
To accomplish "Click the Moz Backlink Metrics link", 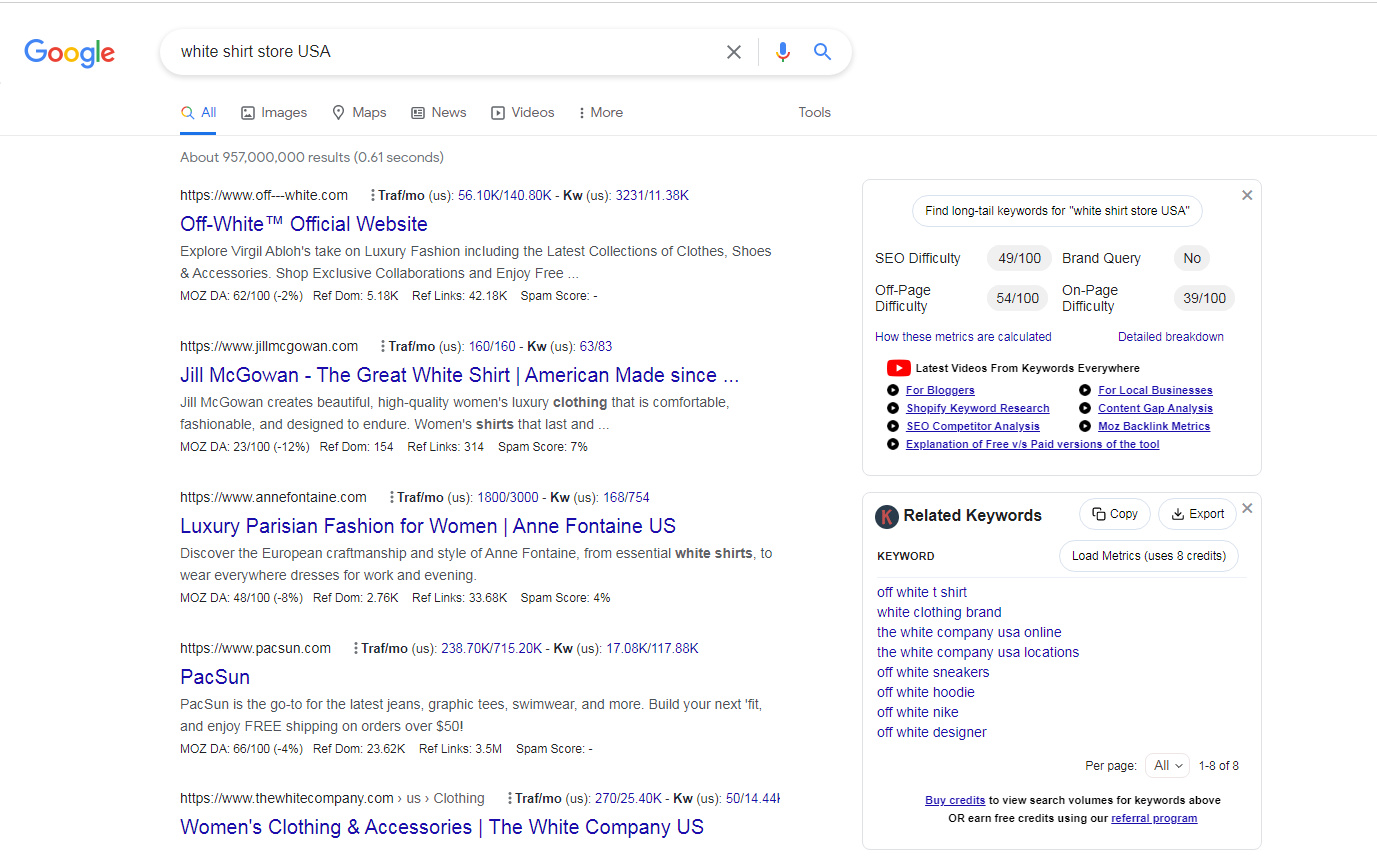I will pyautogui.click(x=1154, y=426).
